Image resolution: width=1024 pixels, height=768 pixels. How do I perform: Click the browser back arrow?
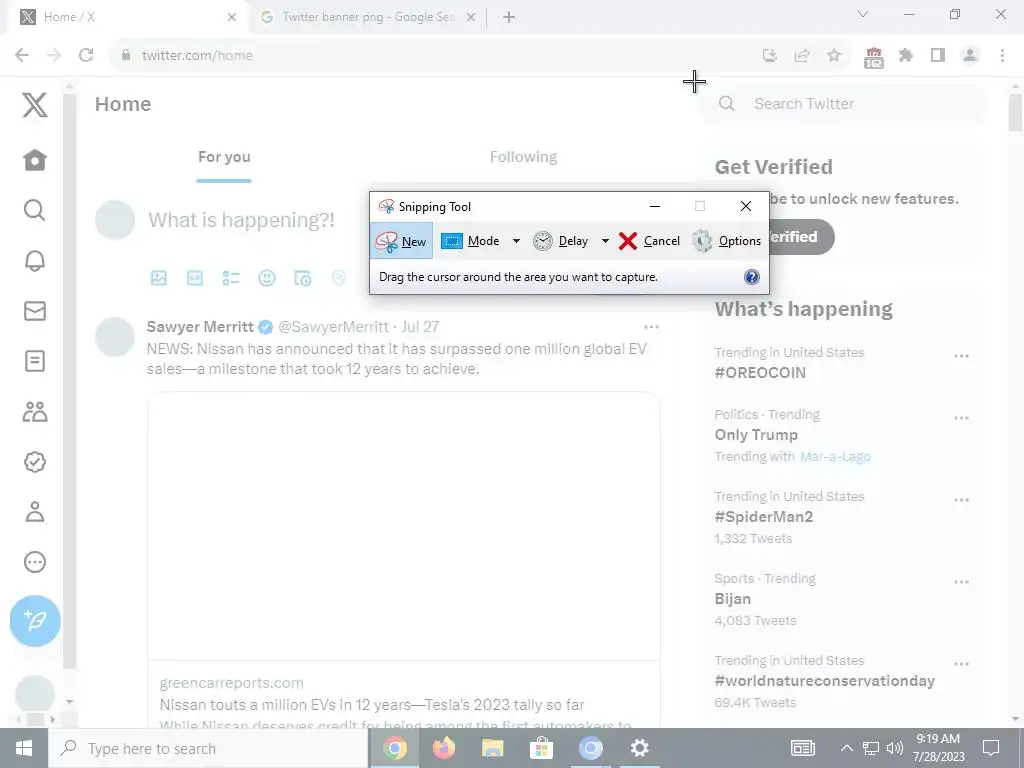coord(22,56)
